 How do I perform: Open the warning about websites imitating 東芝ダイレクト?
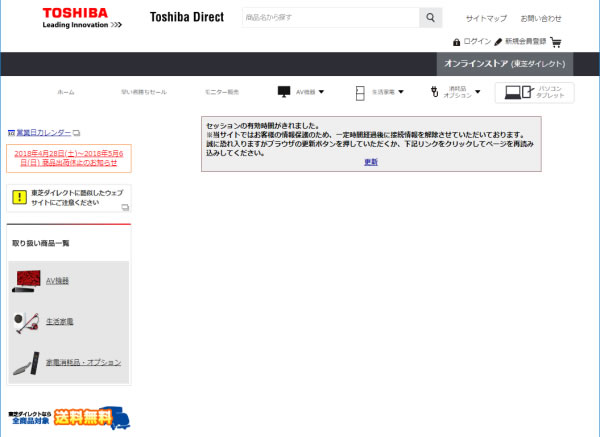coord(69,198)
